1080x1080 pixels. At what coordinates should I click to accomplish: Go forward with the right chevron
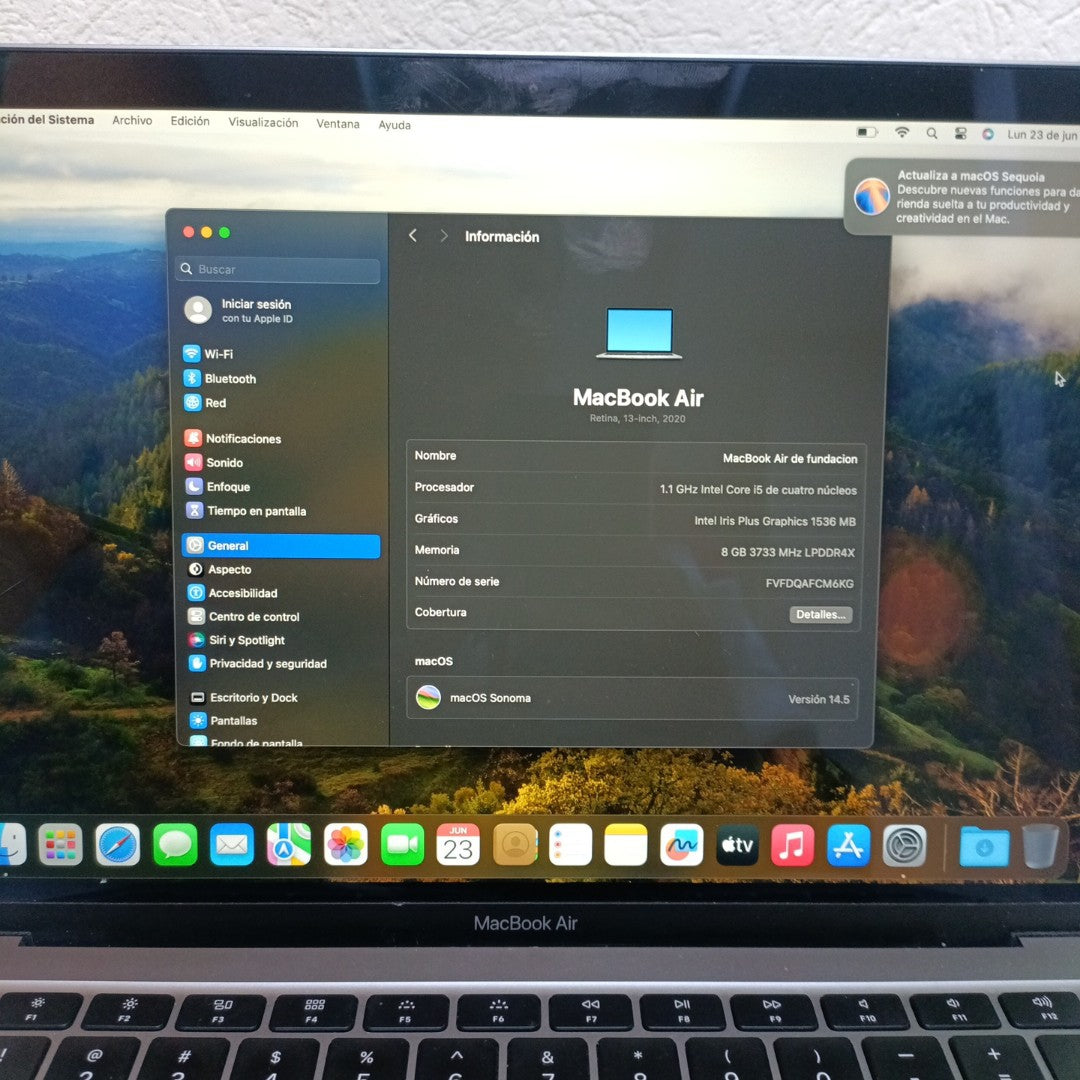443,236
